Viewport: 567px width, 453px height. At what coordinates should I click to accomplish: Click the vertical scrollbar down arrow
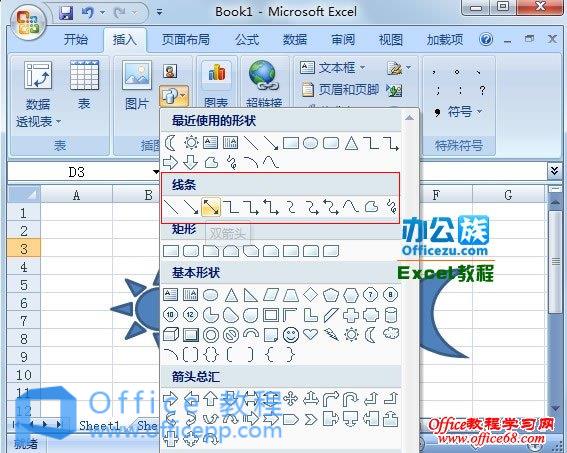[x=555, y=409]
